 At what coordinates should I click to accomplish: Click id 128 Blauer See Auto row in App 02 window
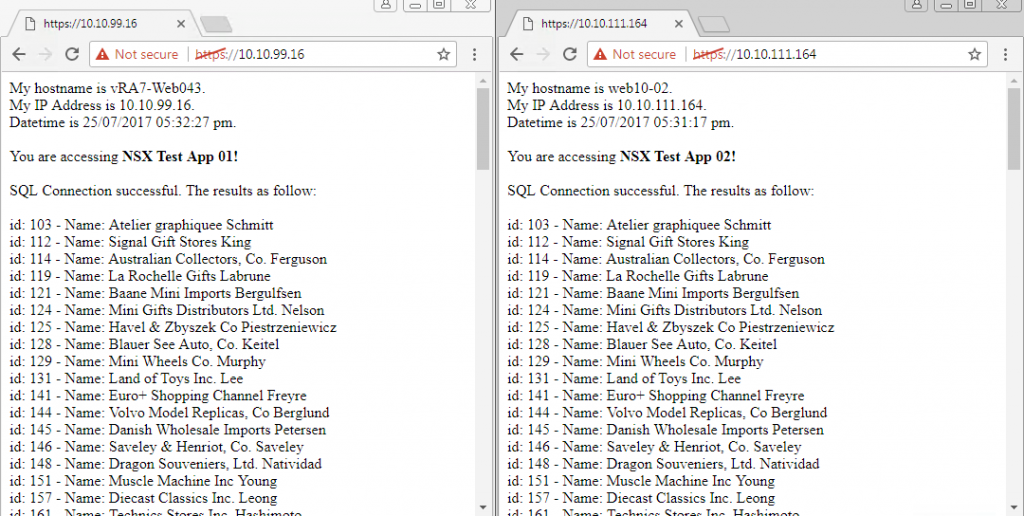pos(642,344)
